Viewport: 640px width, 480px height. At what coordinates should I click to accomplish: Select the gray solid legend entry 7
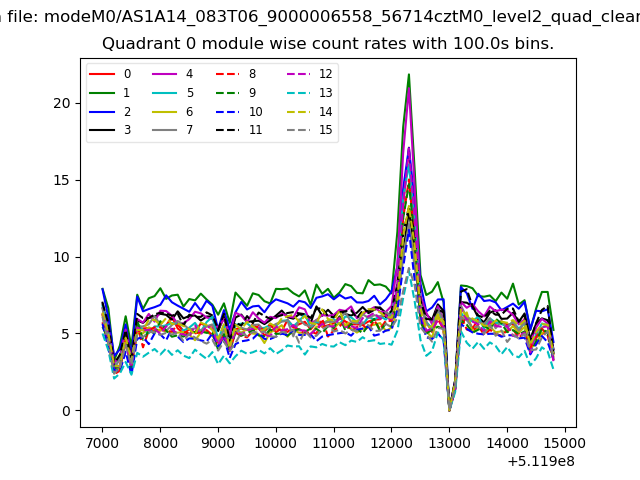[x=166, y=131]
